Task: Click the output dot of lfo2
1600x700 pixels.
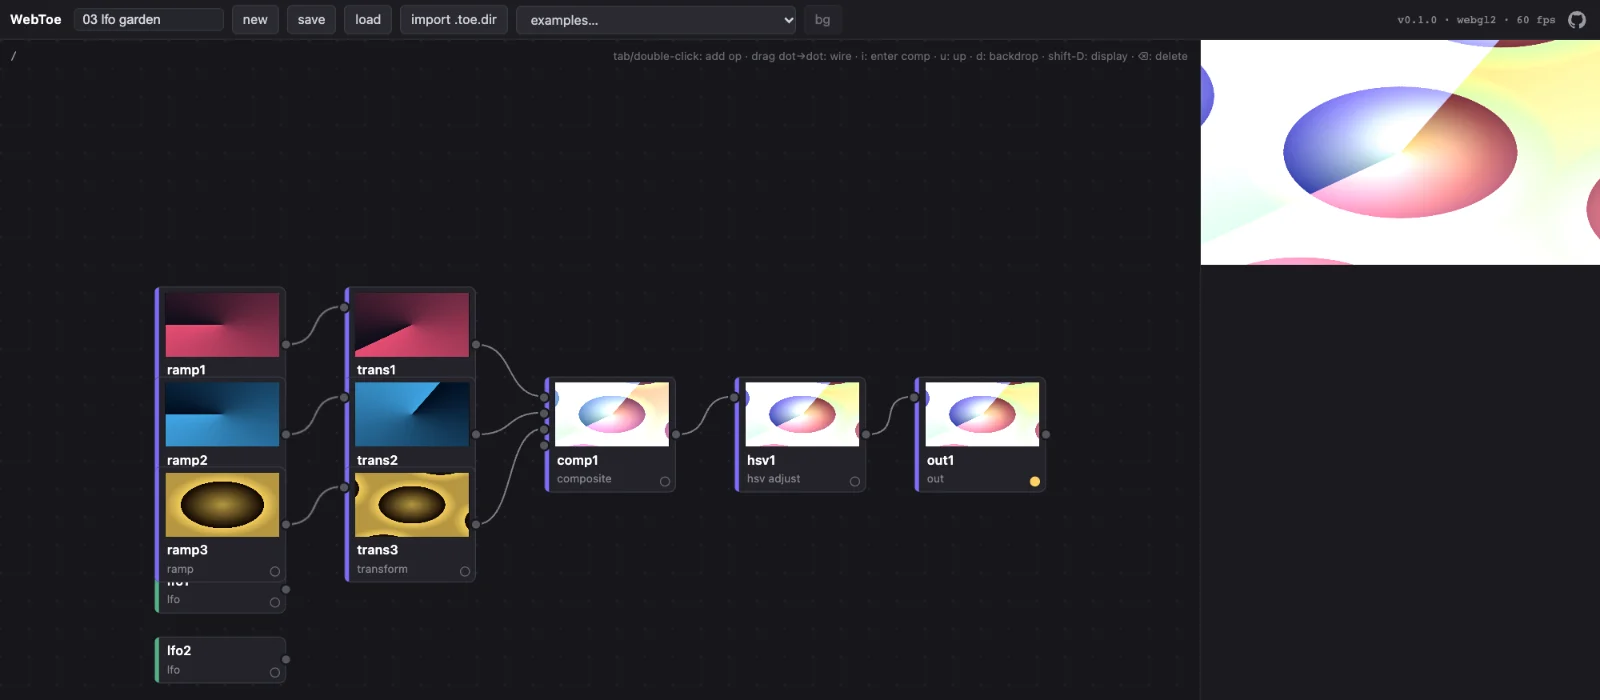Action: click(286, 659)
